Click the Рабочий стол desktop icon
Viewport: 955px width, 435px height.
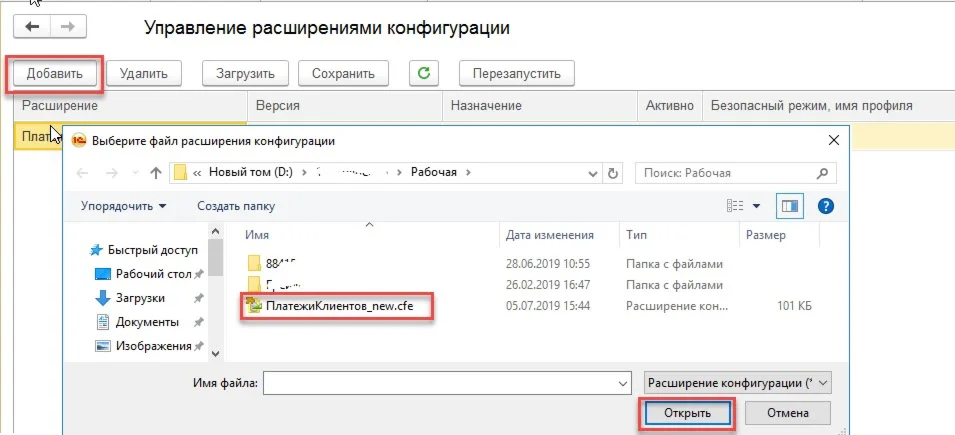click(103, 274)
